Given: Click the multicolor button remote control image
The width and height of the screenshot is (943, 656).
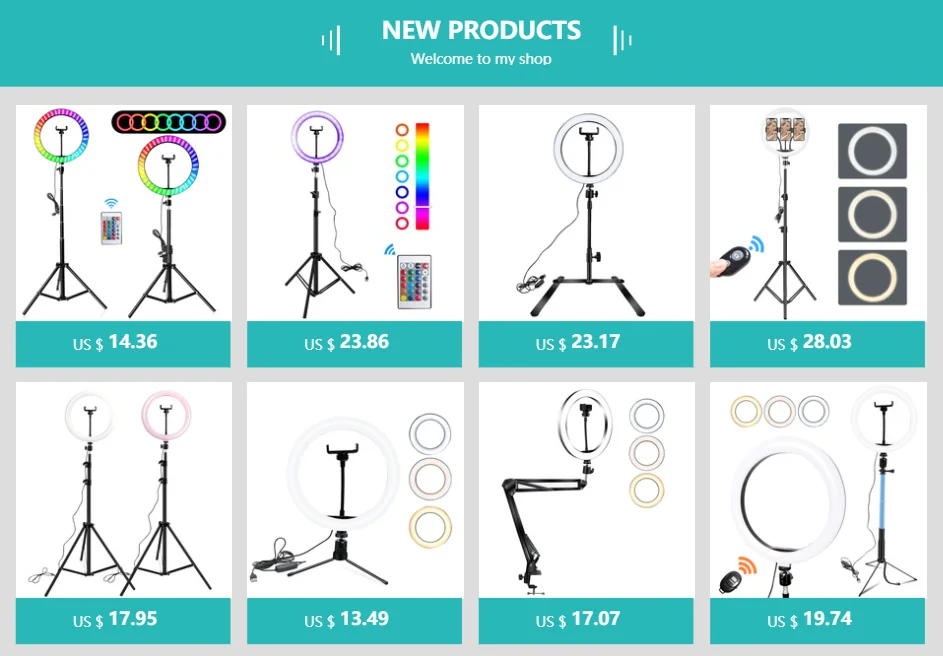Looking at the screenshot, I should tap(414, 281).
